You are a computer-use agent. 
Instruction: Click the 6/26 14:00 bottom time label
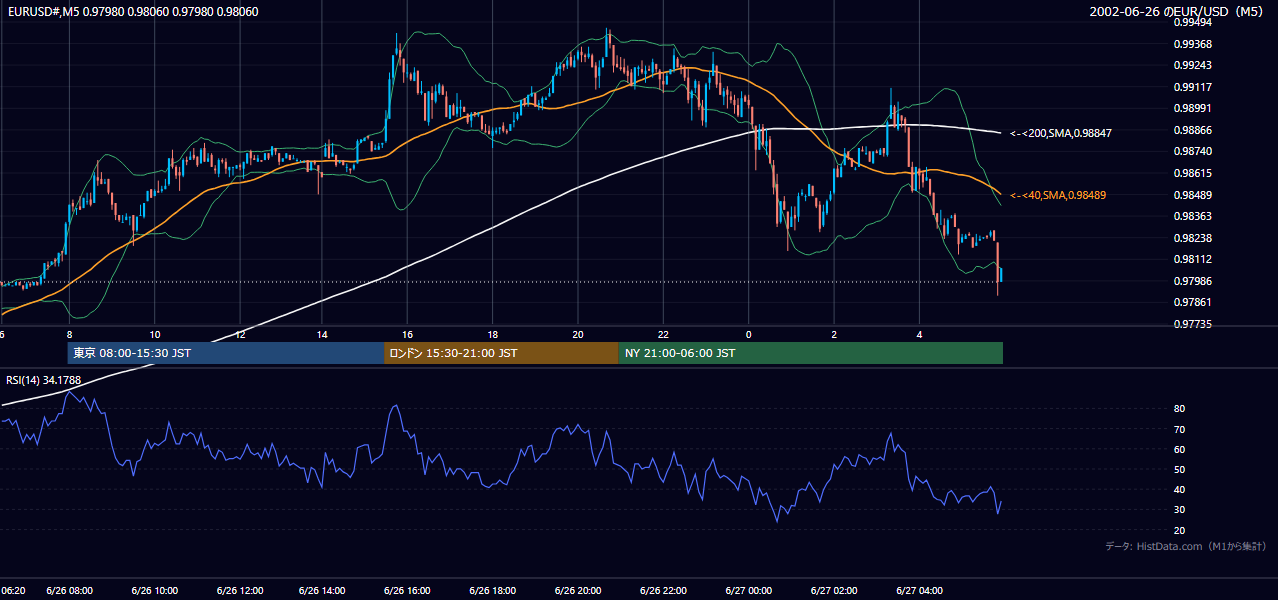(324, 591)
